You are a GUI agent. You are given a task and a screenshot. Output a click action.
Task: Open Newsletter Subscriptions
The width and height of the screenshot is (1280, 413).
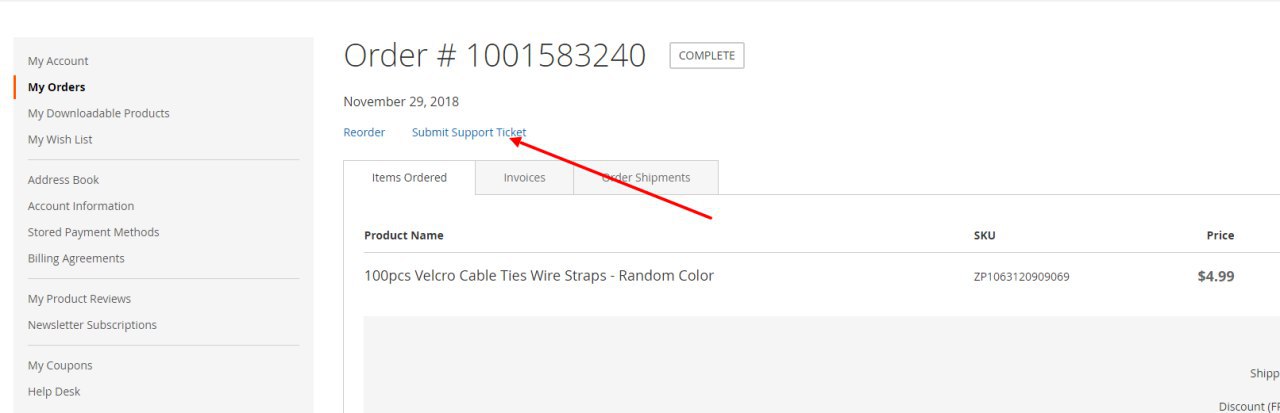(92, 325)
